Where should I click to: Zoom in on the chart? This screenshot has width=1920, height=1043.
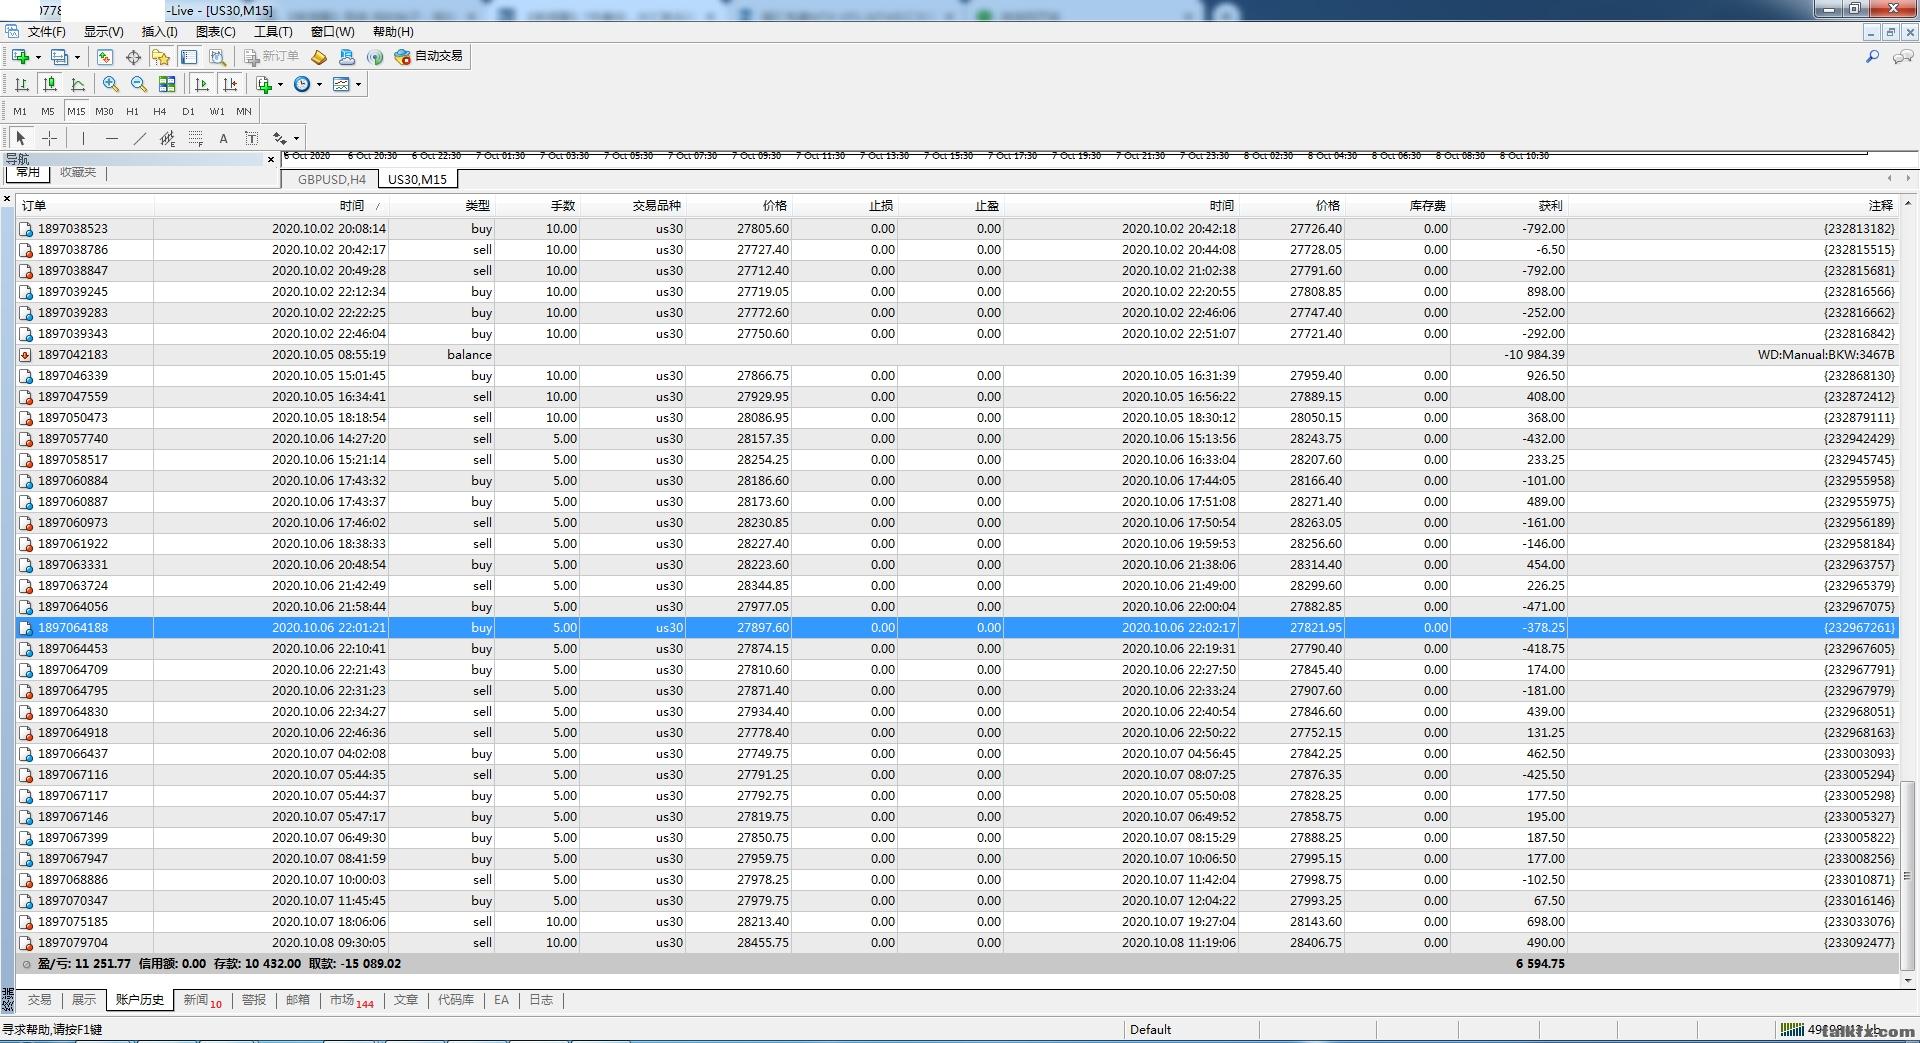click(111, 85)
